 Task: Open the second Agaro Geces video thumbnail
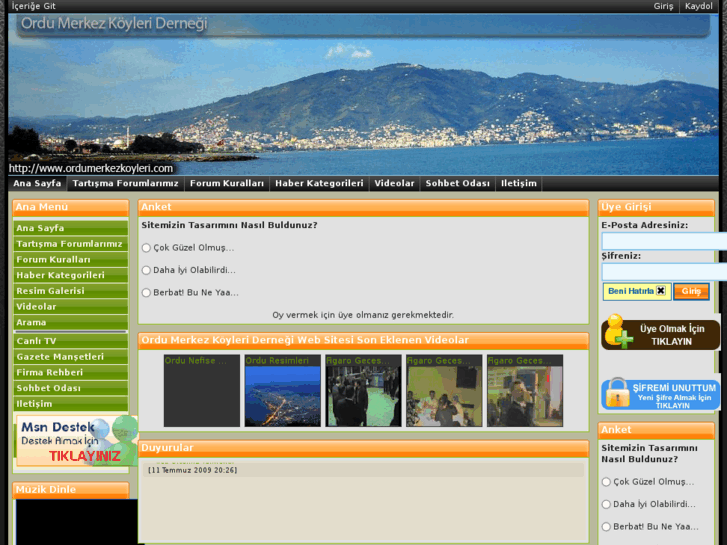444,391
